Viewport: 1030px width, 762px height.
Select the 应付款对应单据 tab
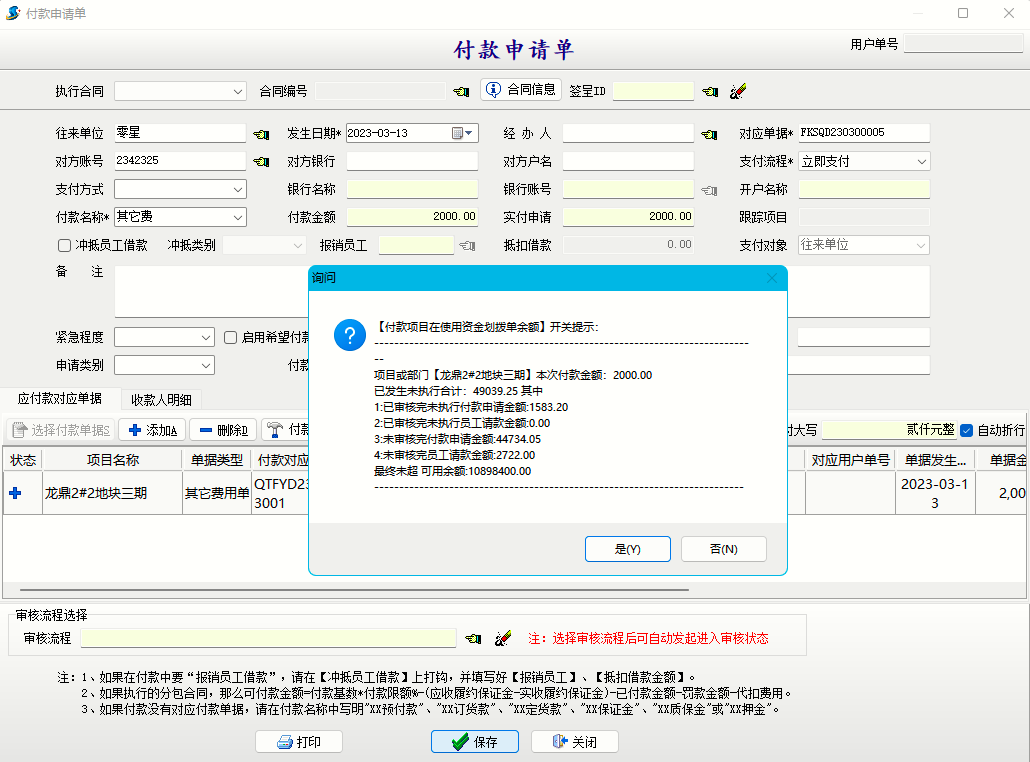tap(60, 398)
